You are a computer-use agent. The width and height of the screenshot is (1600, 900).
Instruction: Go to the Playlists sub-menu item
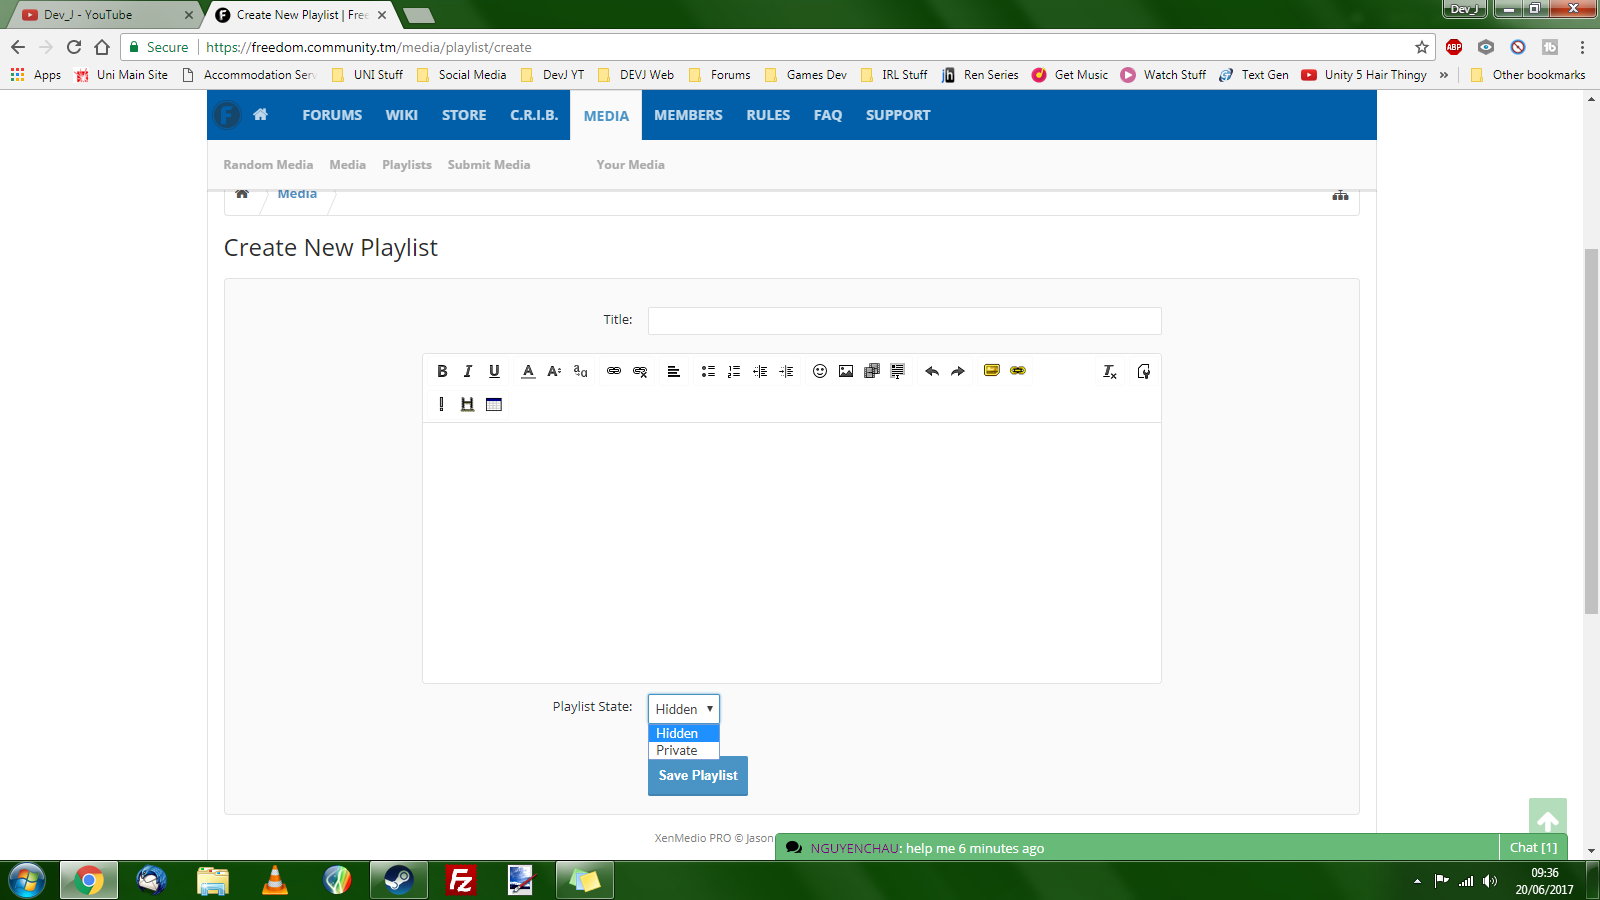tap(407, 165)
